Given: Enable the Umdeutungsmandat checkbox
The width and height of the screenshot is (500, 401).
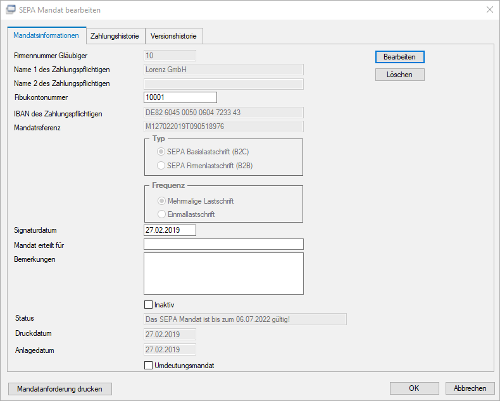Looking at the screenshot, I should point(148,365).
